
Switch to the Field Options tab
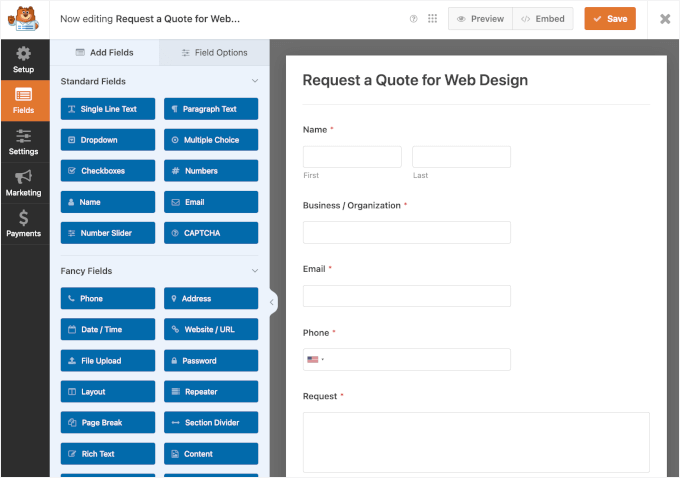pyautogui.click(x=214, y=52)
